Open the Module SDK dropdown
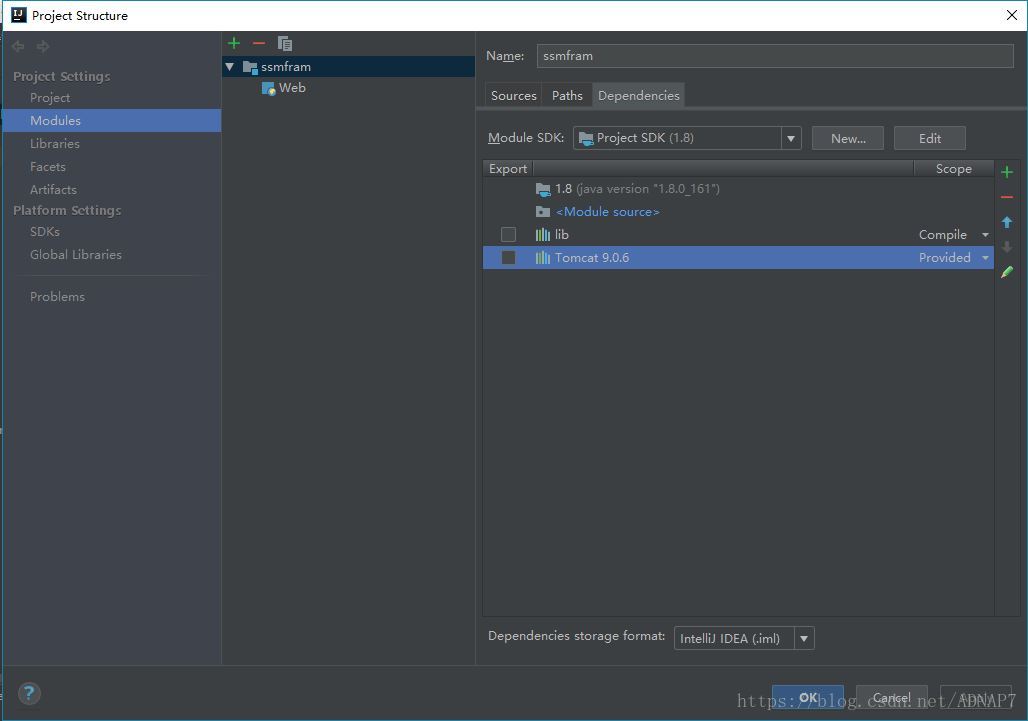Image resolution: width=1028 pixels, height=721 pixels. 791,138
